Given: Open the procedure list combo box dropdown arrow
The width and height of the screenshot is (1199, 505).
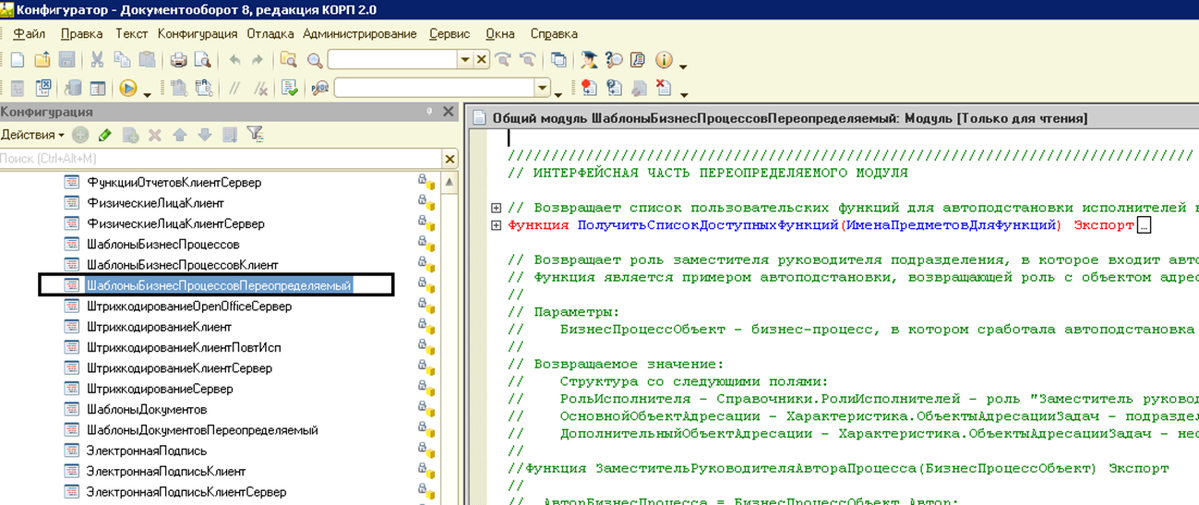Looking at the screenshot, I should click(x=543, y=88).
